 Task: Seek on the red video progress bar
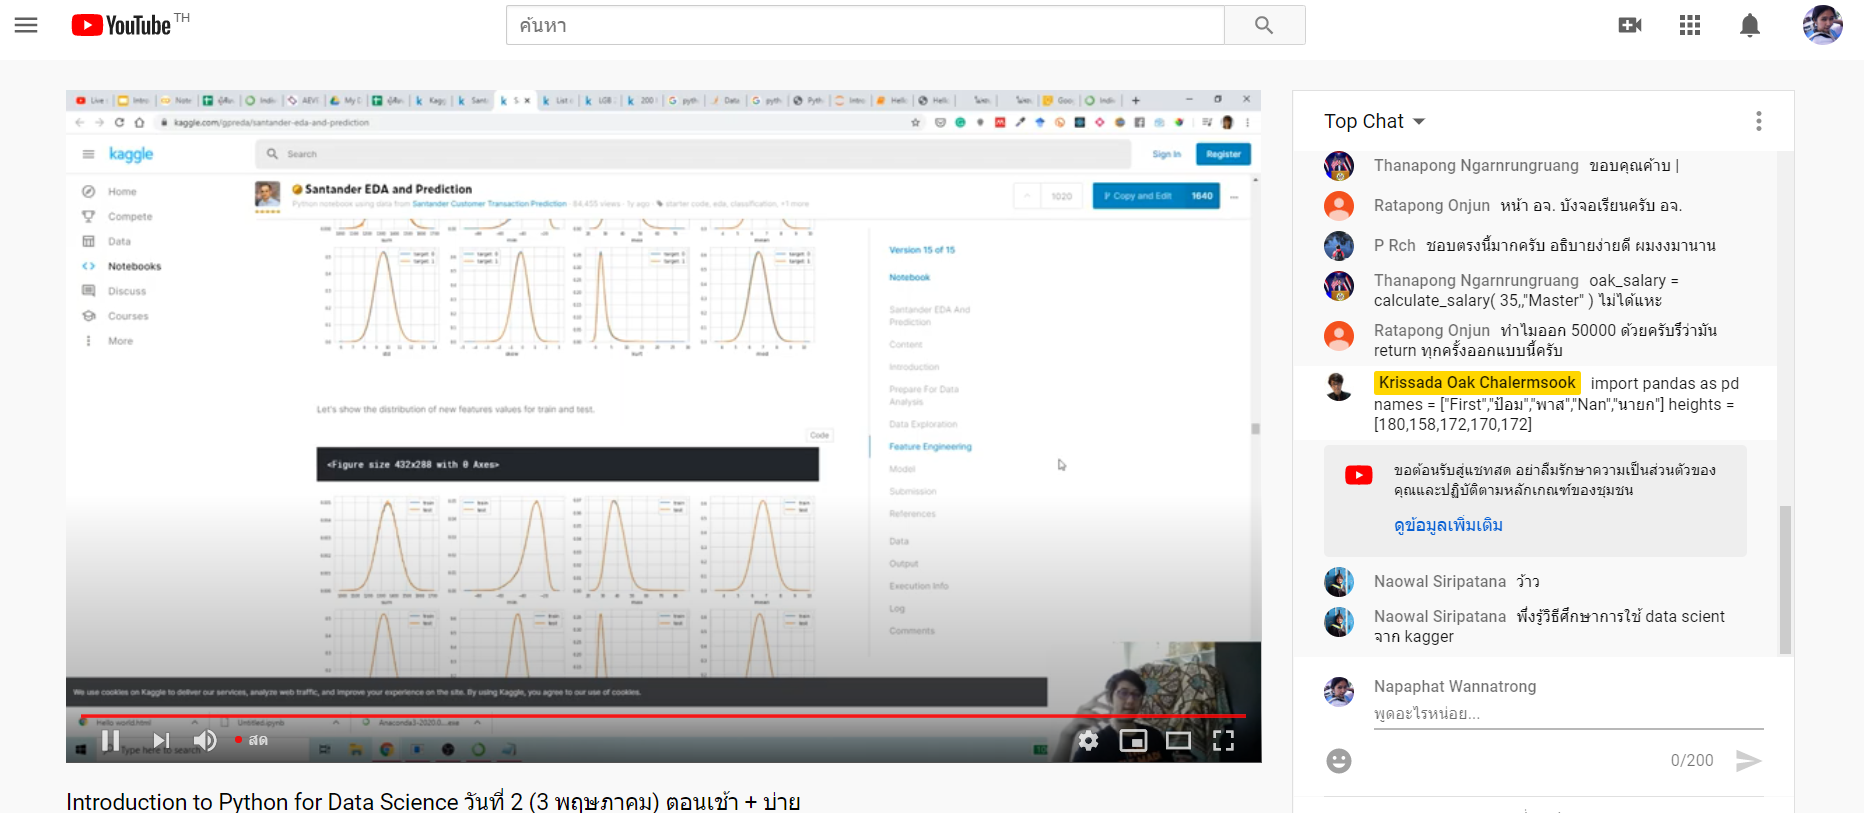coord(663,716)
